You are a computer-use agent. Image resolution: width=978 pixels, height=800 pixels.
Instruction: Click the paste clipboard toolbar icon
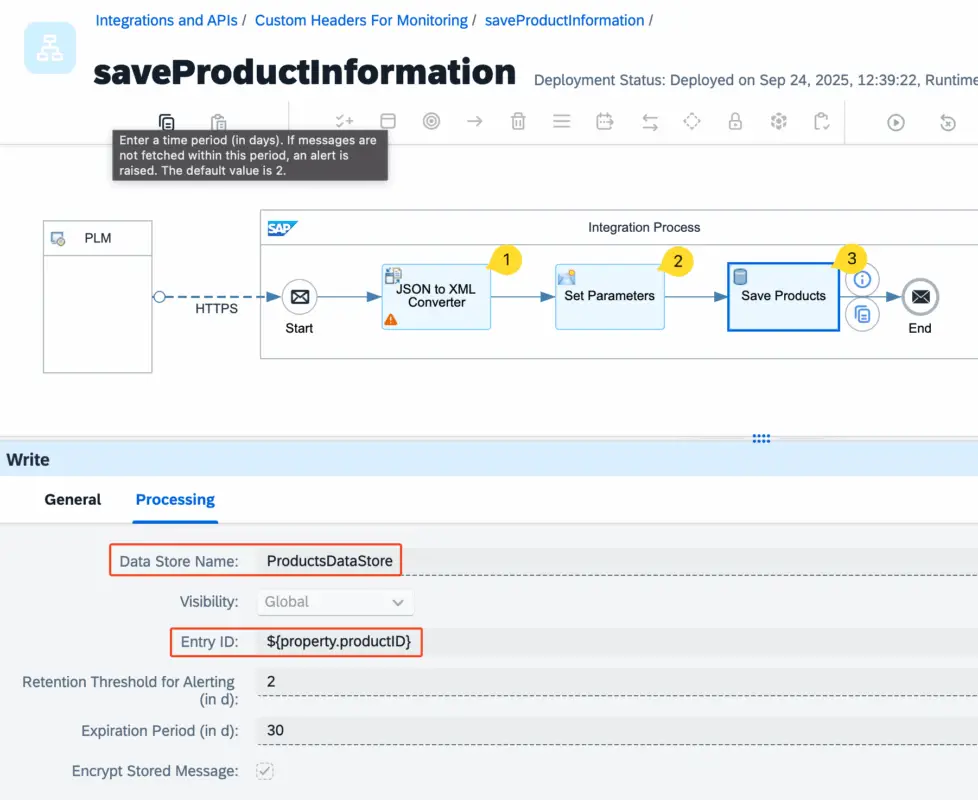point(218,122)
